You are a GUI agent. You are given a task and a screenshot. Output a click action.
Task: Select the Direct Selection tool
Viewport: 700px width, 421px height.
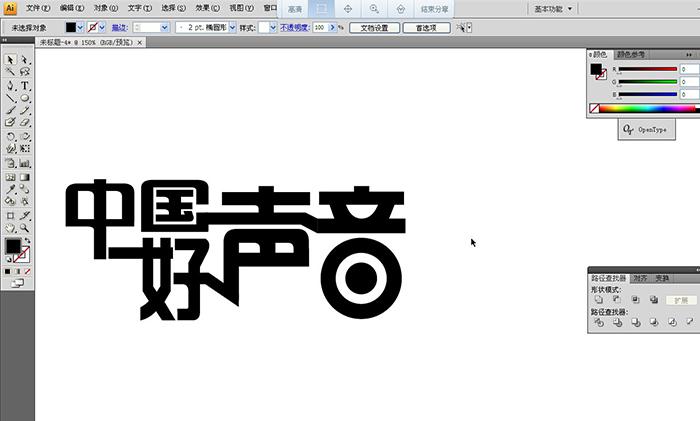(x=25, y=59)
